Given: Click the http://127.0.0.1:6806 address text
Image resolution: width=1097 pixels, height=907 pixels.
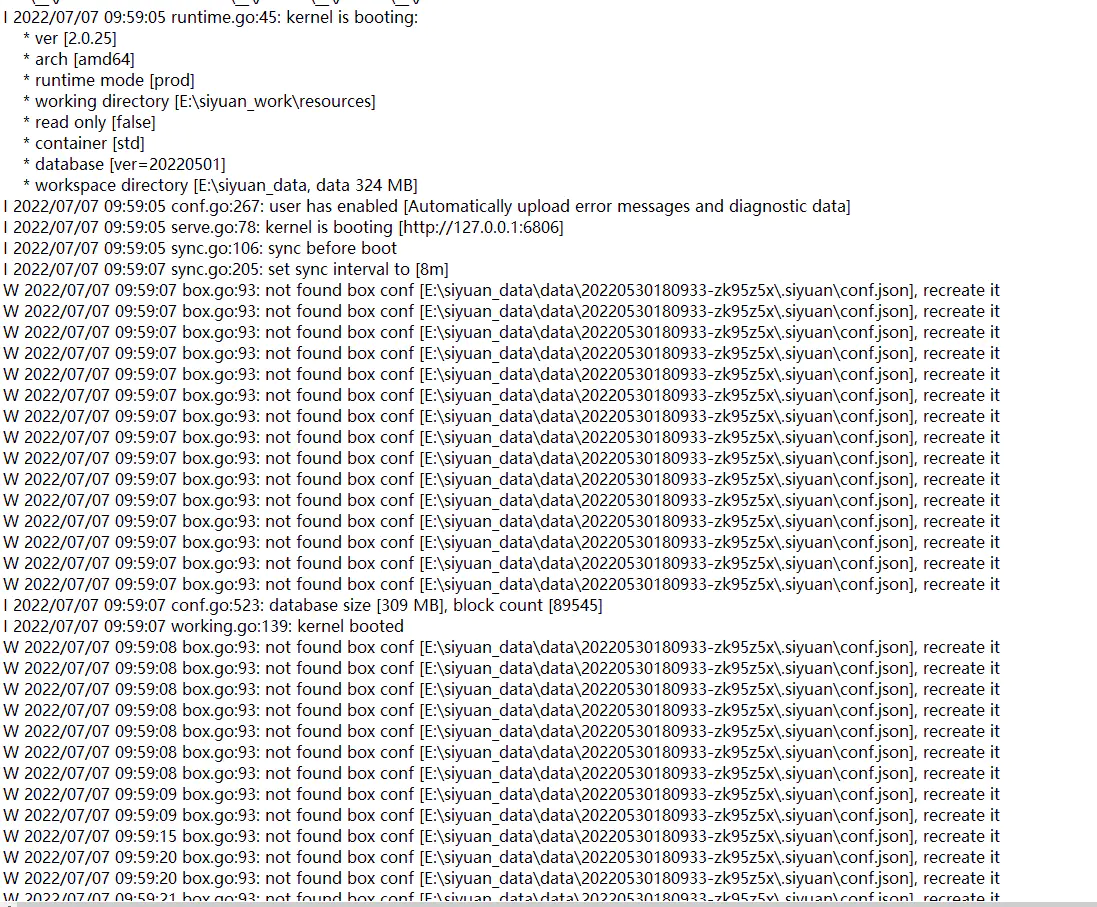Looking at the screenshot, I should point(481,227).
